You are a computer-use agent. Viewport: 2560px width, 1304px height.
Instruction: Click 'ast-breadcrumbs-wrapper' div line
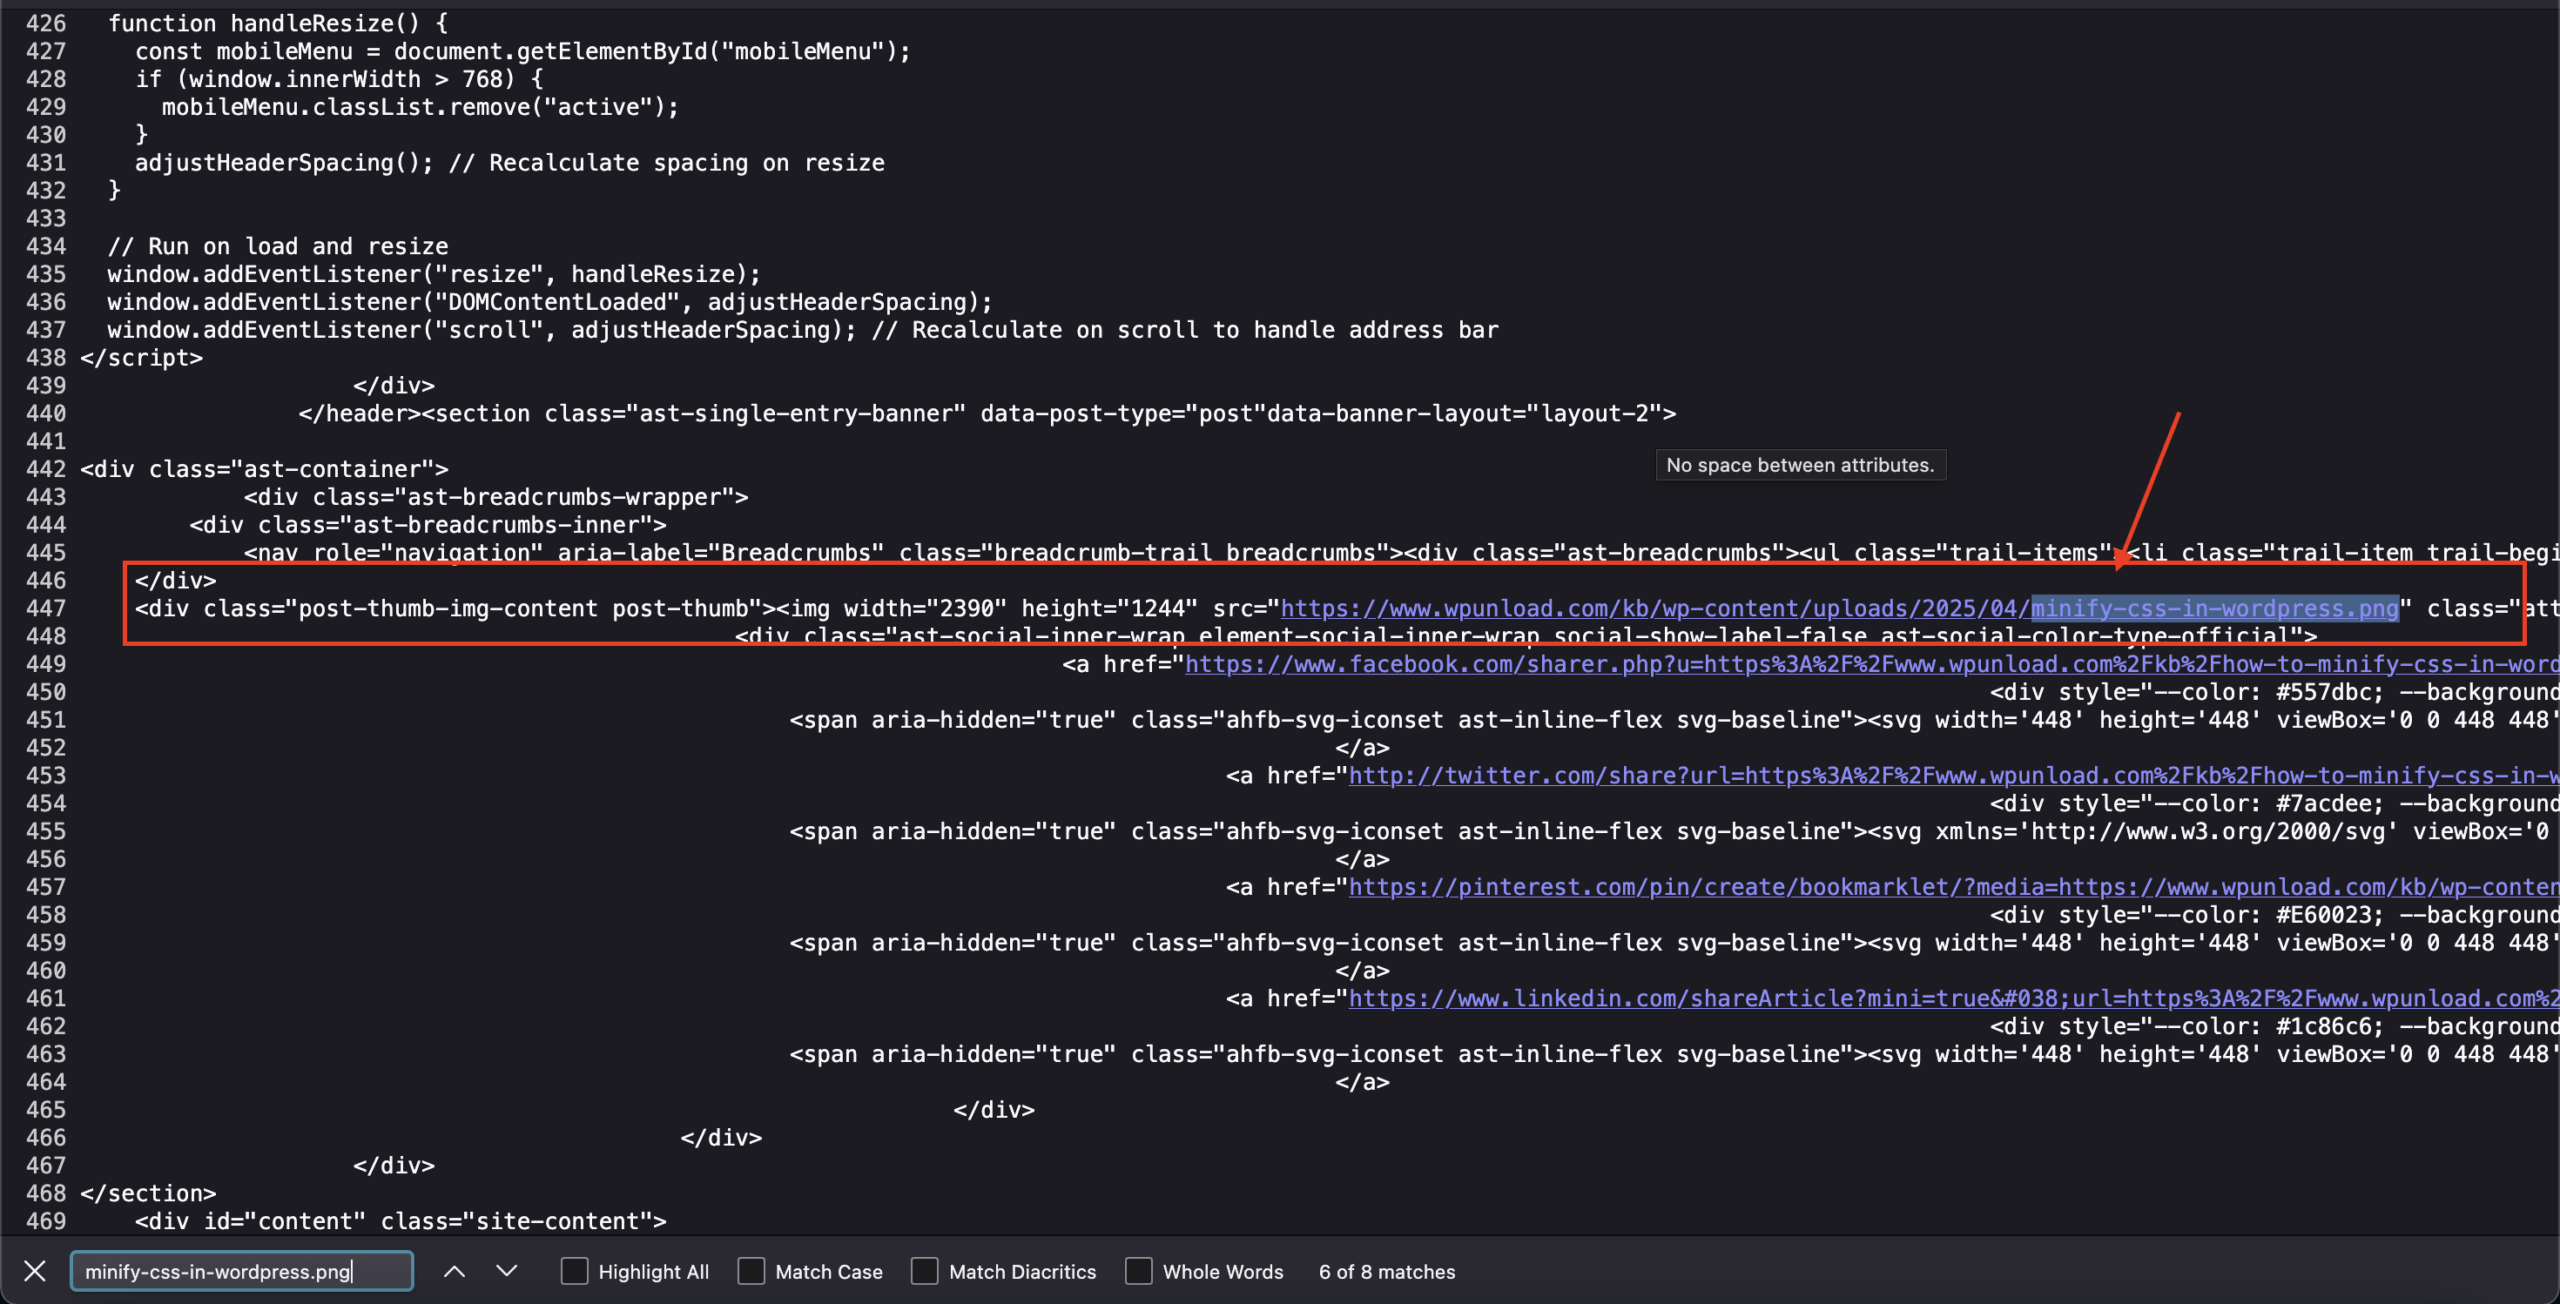tap(496, 497)
